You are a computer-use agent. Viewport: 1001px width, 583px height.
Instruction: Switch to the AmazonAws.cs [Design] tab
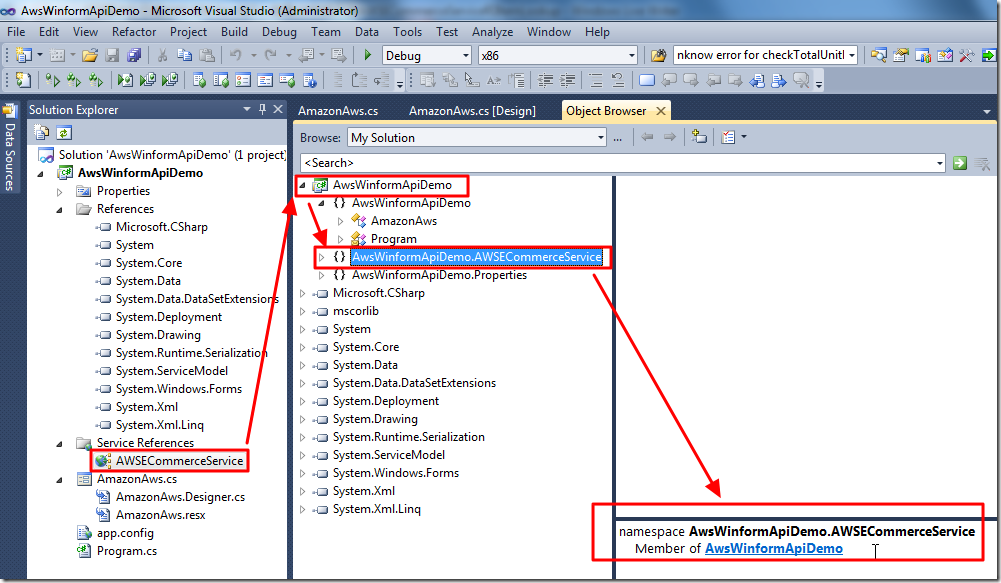(x=472, y=111)
